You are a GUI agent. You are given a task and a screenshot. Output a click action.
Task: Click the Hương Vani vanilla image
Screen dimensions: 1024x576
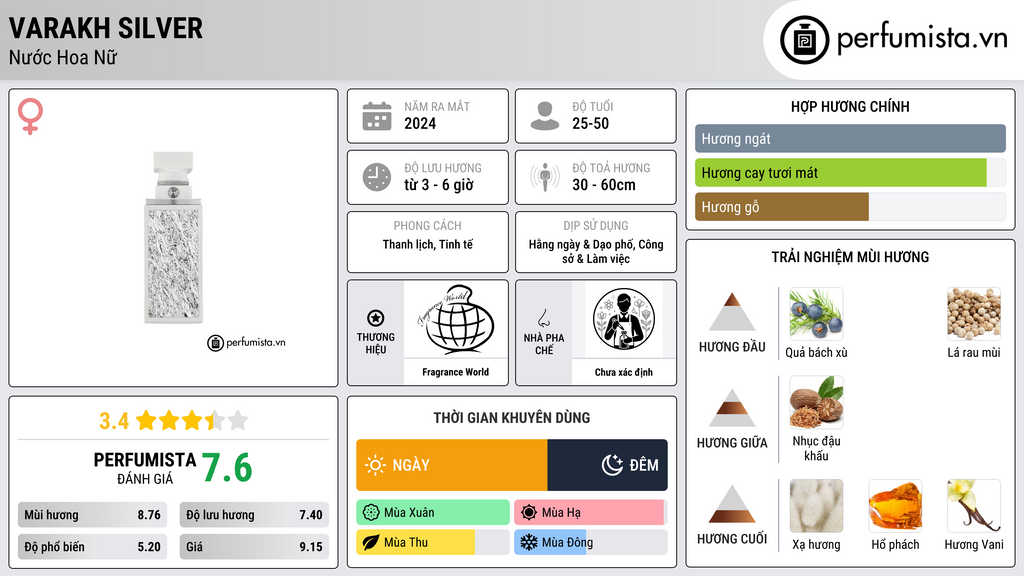click(974, 506)
